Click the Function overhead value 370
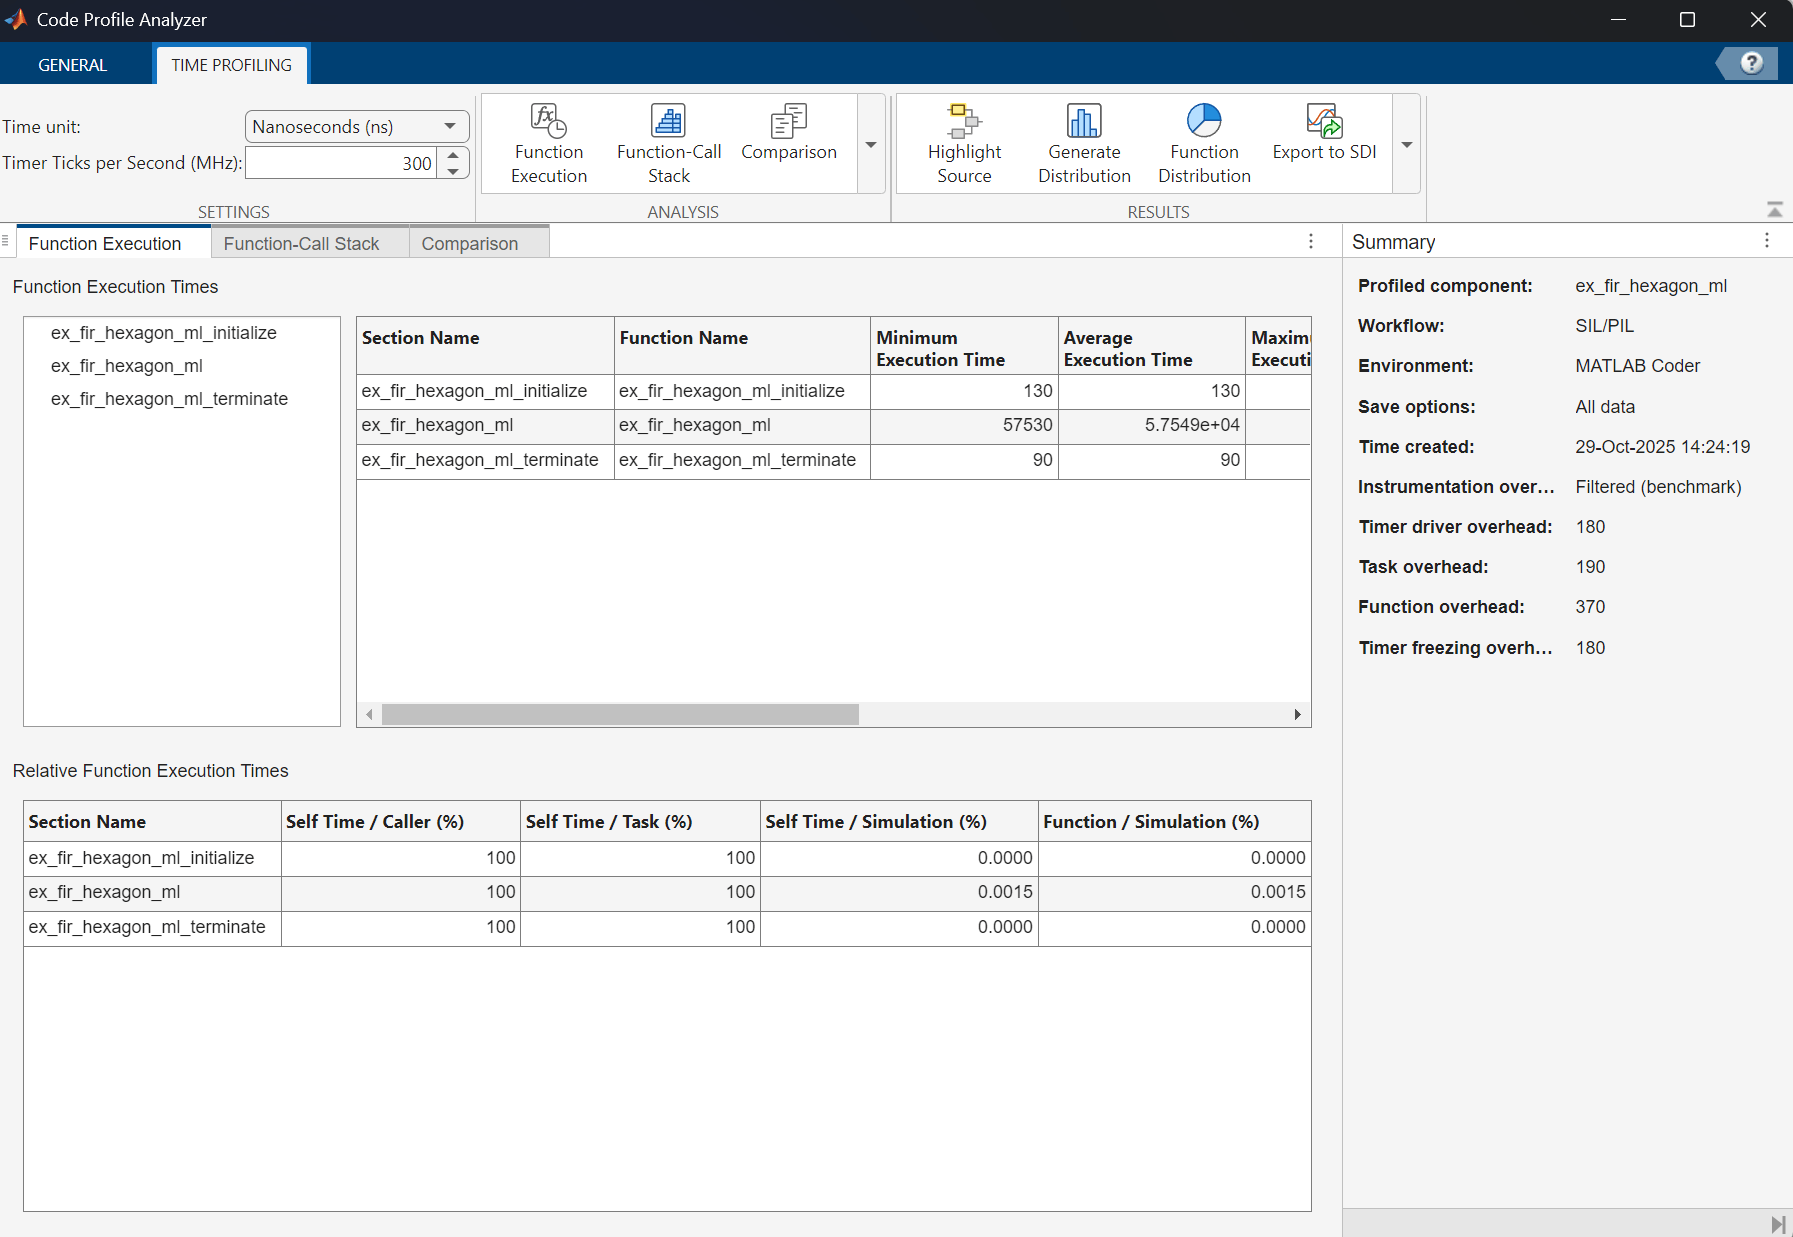The height and width of the screenshot is (1237, 1793). click(x=1590, y=607)
